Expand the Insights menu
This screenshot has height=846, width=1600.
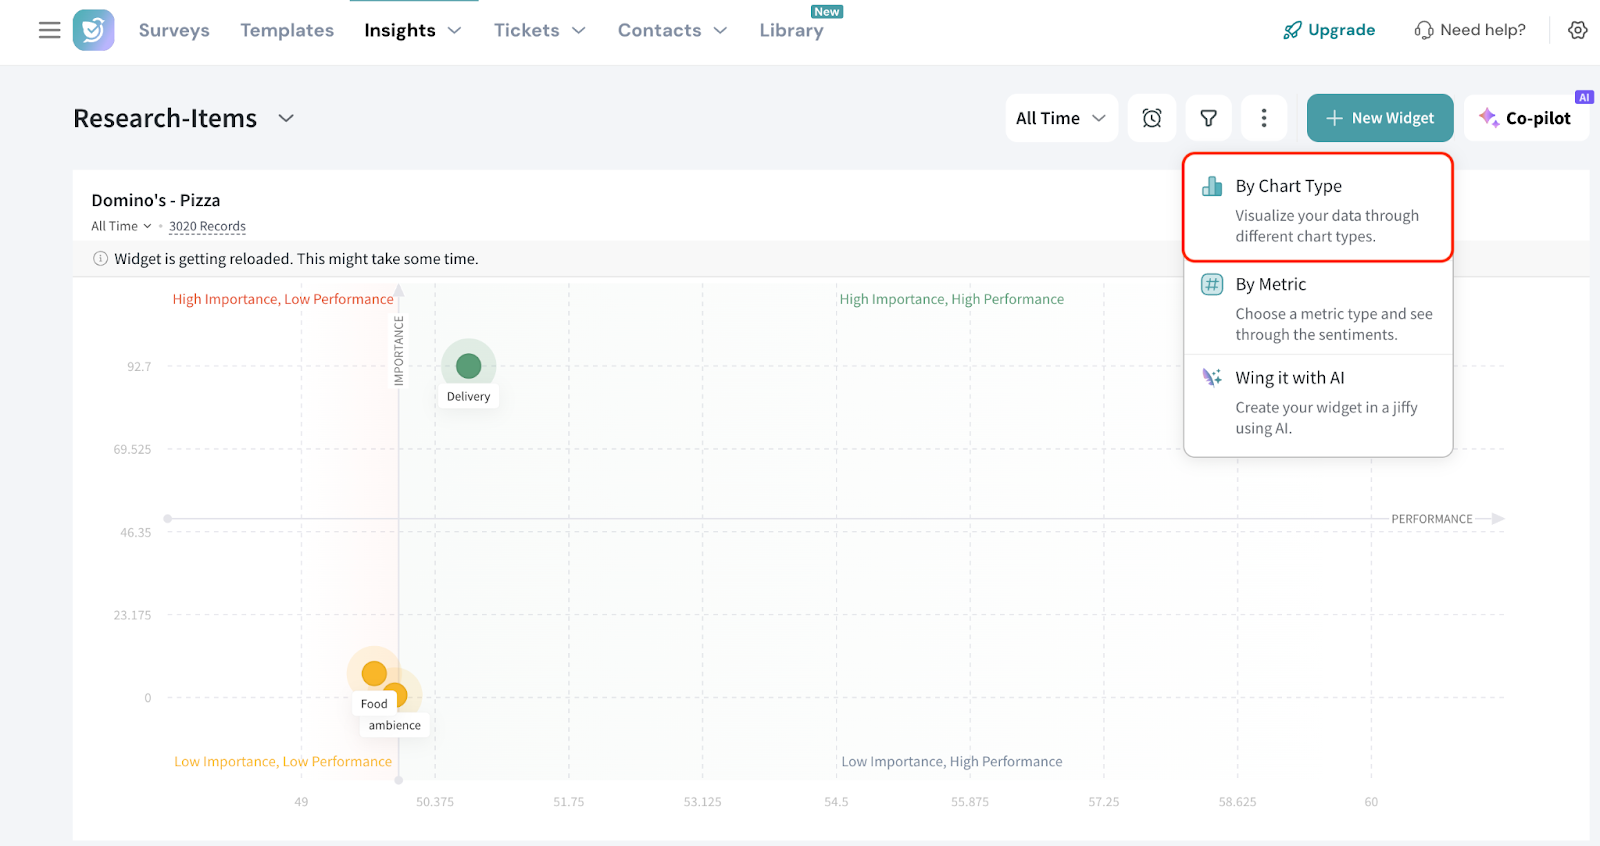412,30
